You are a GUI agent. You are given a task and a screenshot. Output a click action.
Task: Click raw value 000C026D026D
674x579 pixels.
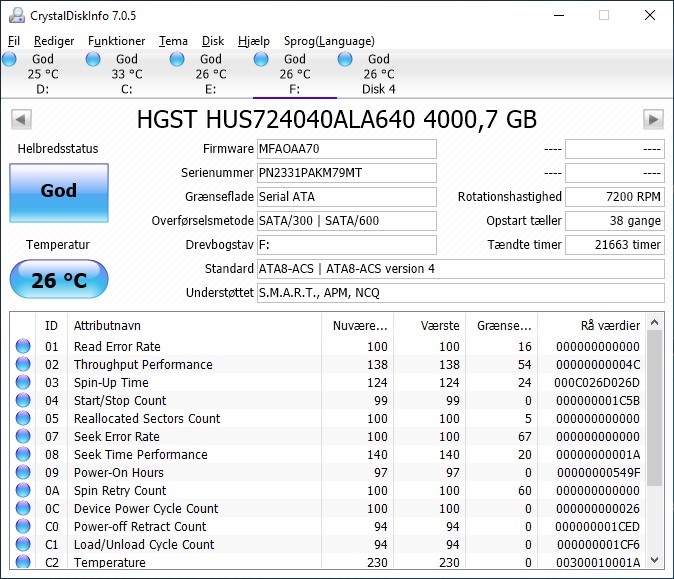click(597, 383)
